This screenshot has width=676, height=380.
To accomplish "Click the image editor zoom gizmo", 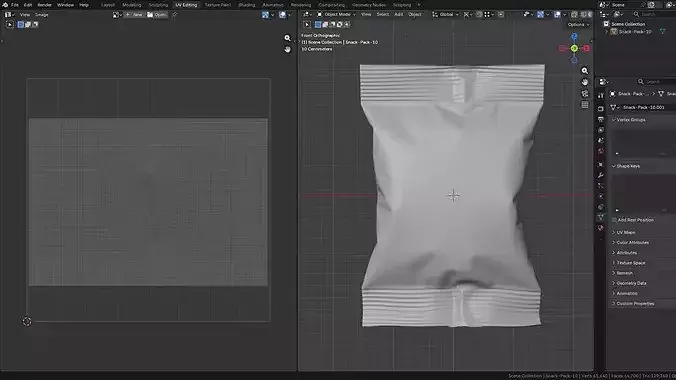I will click(288, 38).
